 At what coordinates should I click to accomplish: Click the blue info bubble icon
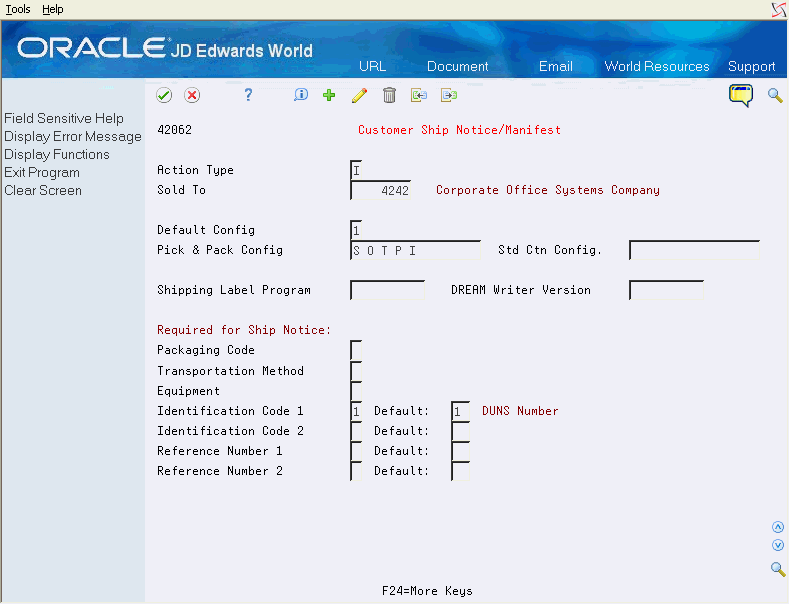coord(301,95)
